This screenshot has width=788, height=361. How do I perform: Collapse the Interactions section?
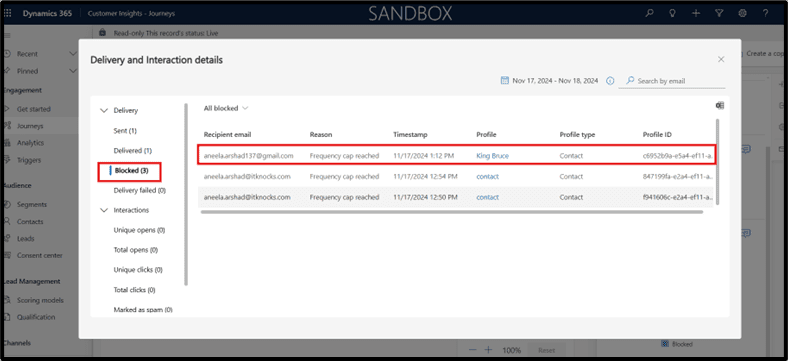click(104, 210)
